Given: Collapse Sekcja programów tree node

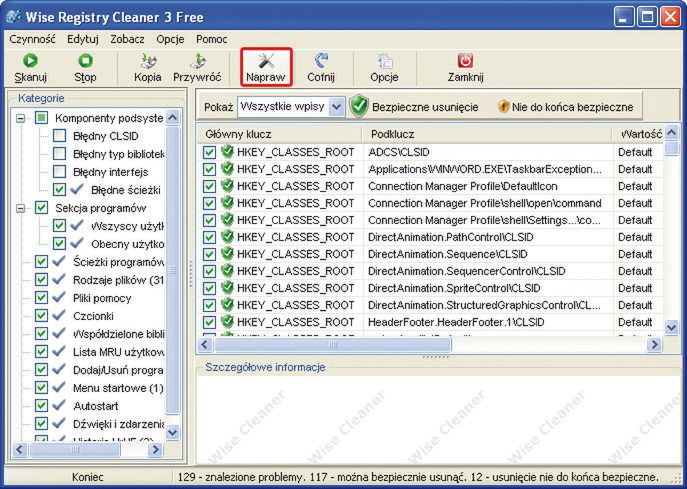Looking at the screenshot, I should (20, 208).
